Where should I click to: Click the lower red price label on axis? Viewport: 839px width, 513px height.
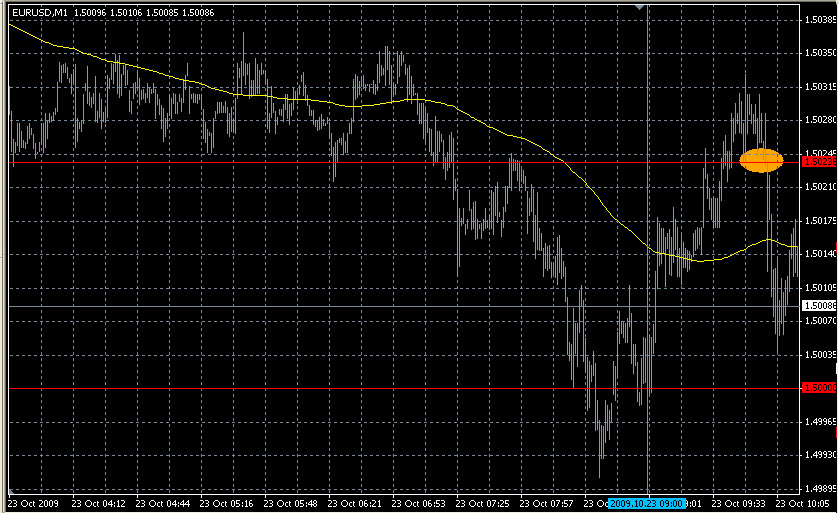818,387
